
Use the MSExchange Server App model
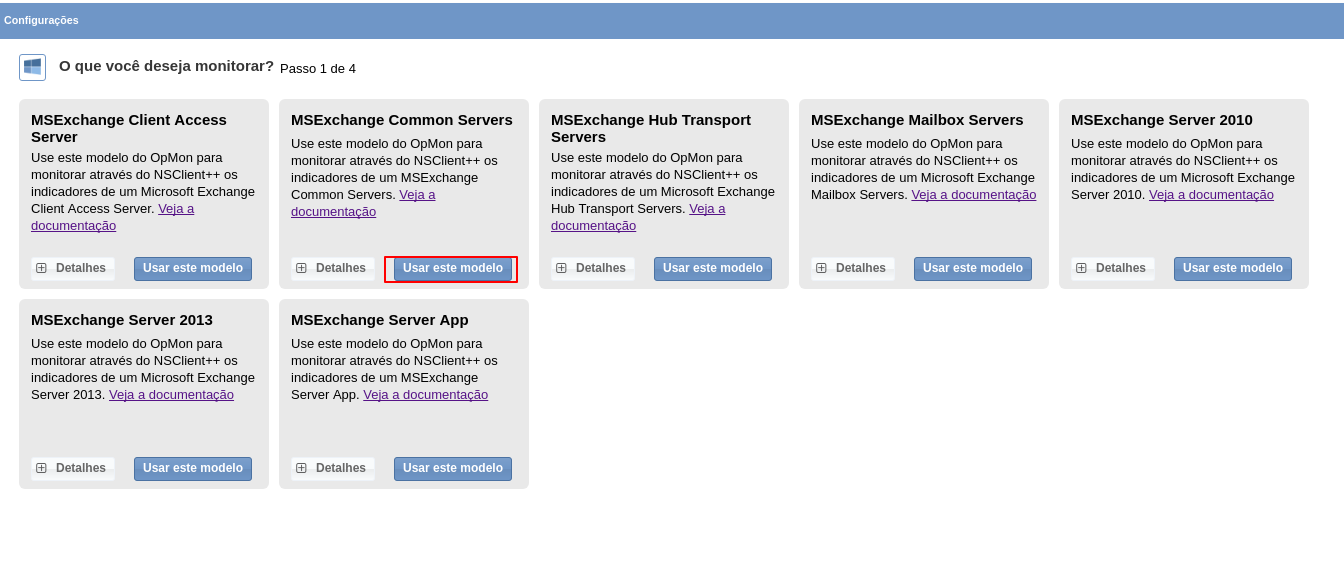tap(452, 469)
